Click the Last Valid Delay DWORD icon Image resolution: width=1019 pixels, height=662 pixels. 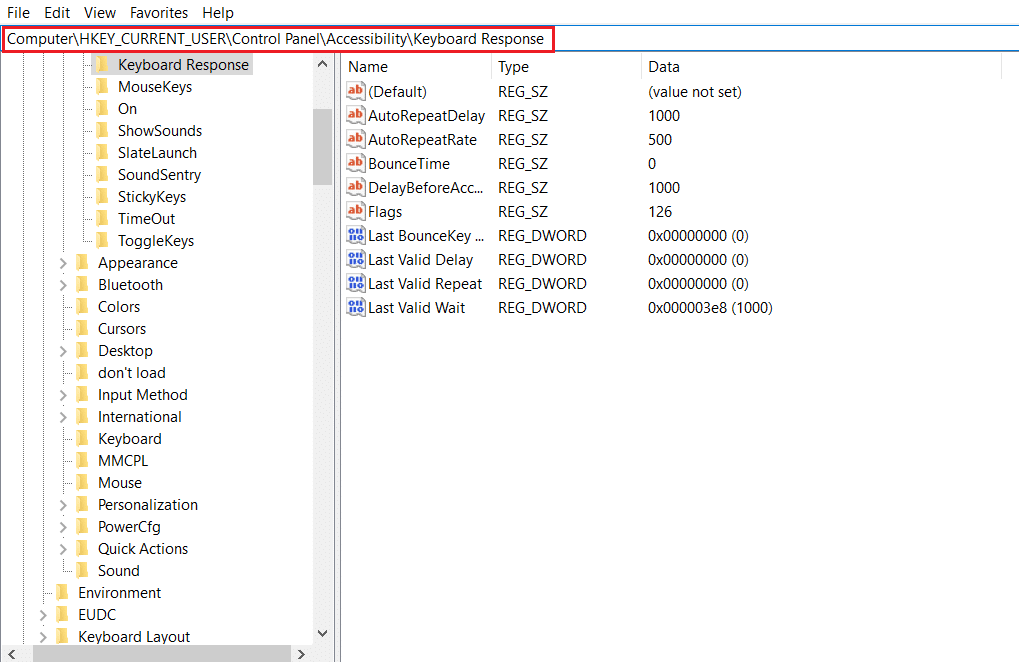click(x=355, y=259)
